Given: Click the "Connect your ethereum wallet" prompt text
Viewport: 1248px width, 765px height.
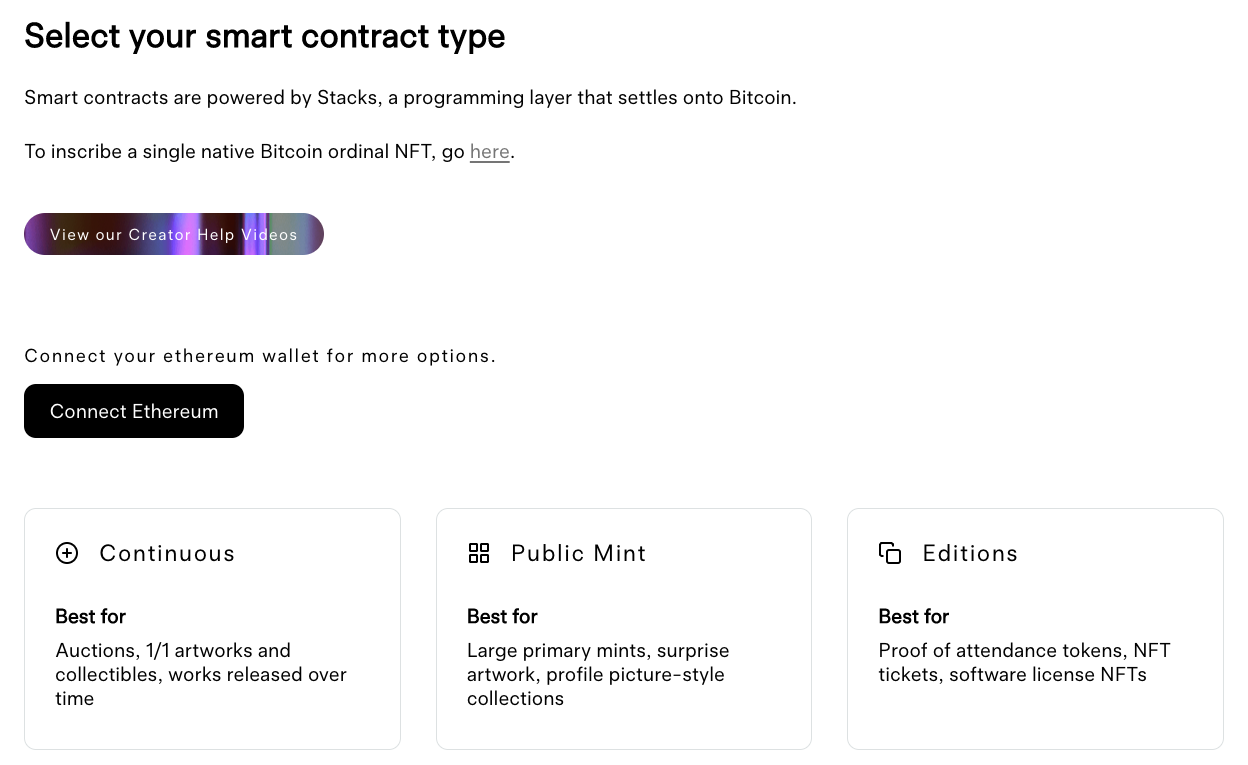Looking at the screenshot, I should [x=260, y=356].
